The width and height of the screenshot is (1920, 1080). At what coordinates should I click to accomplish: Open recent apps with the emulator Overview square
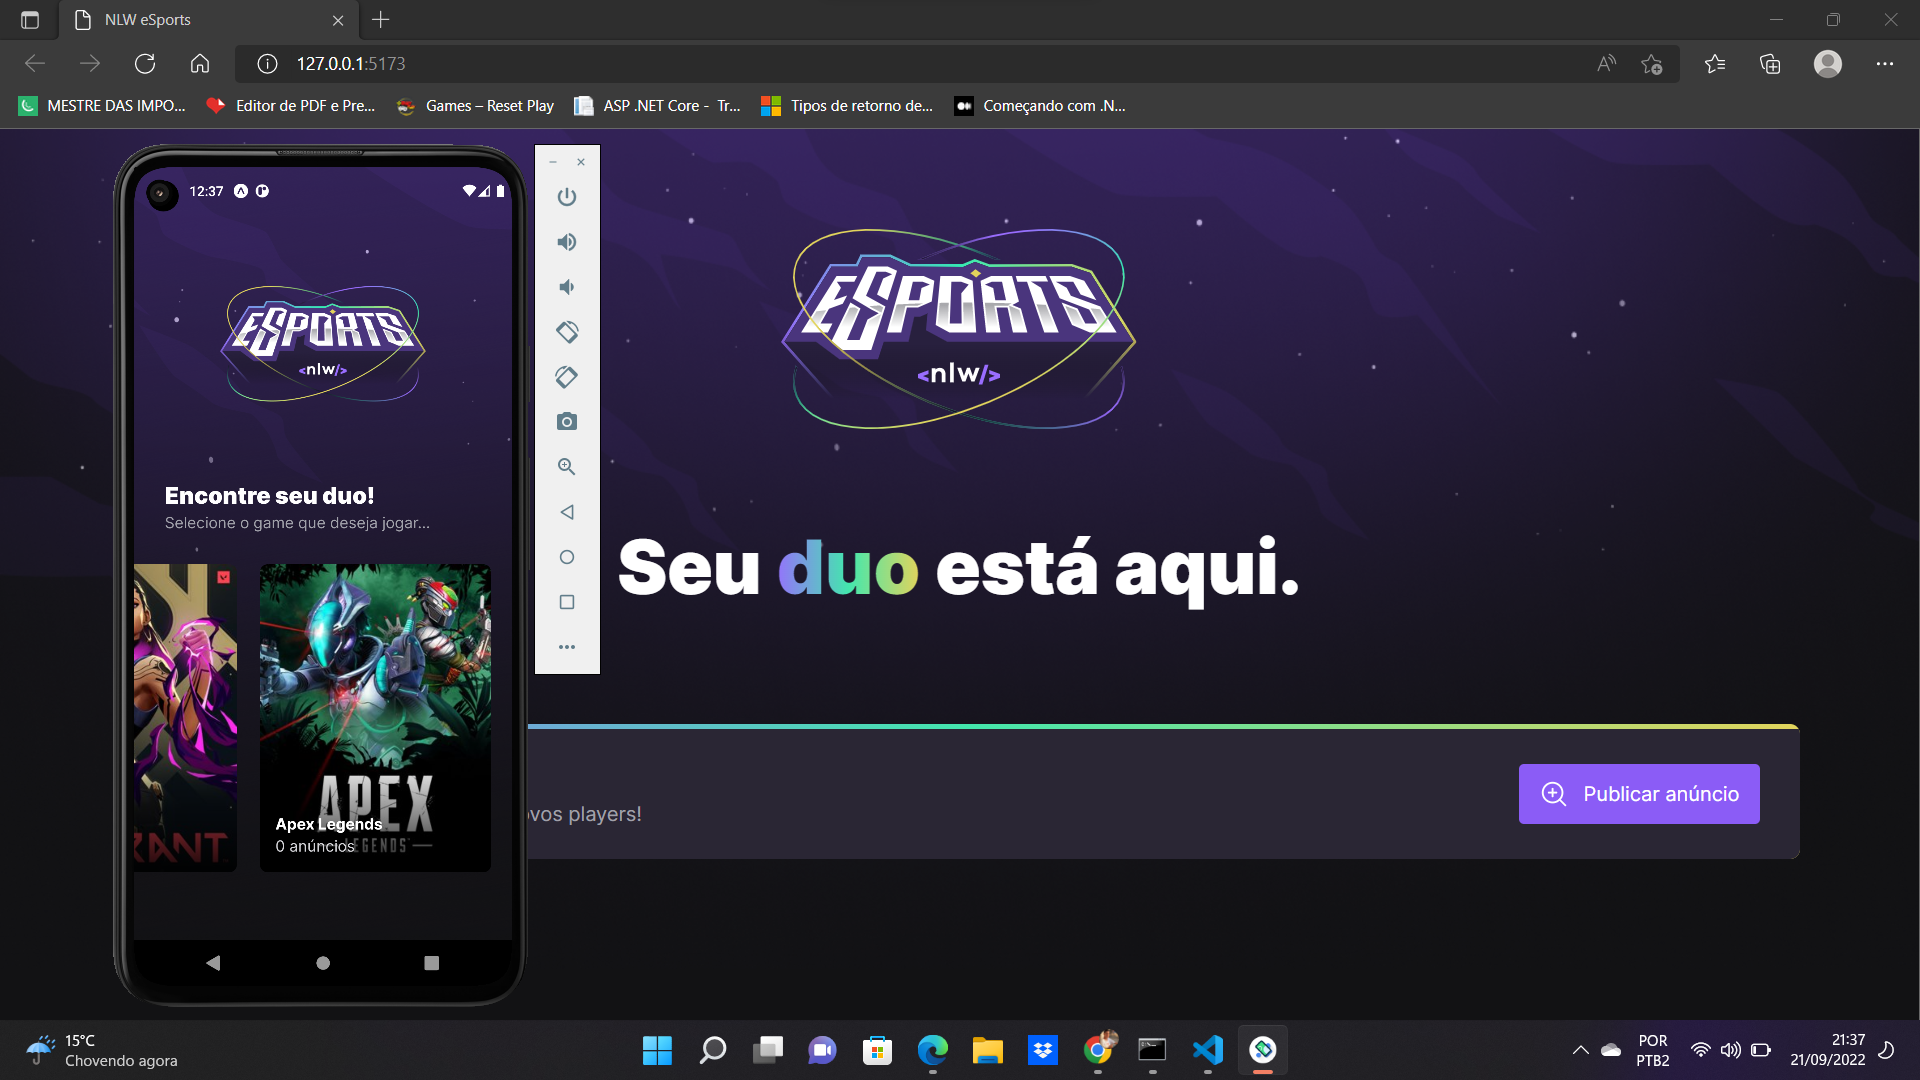pos(567,601)
